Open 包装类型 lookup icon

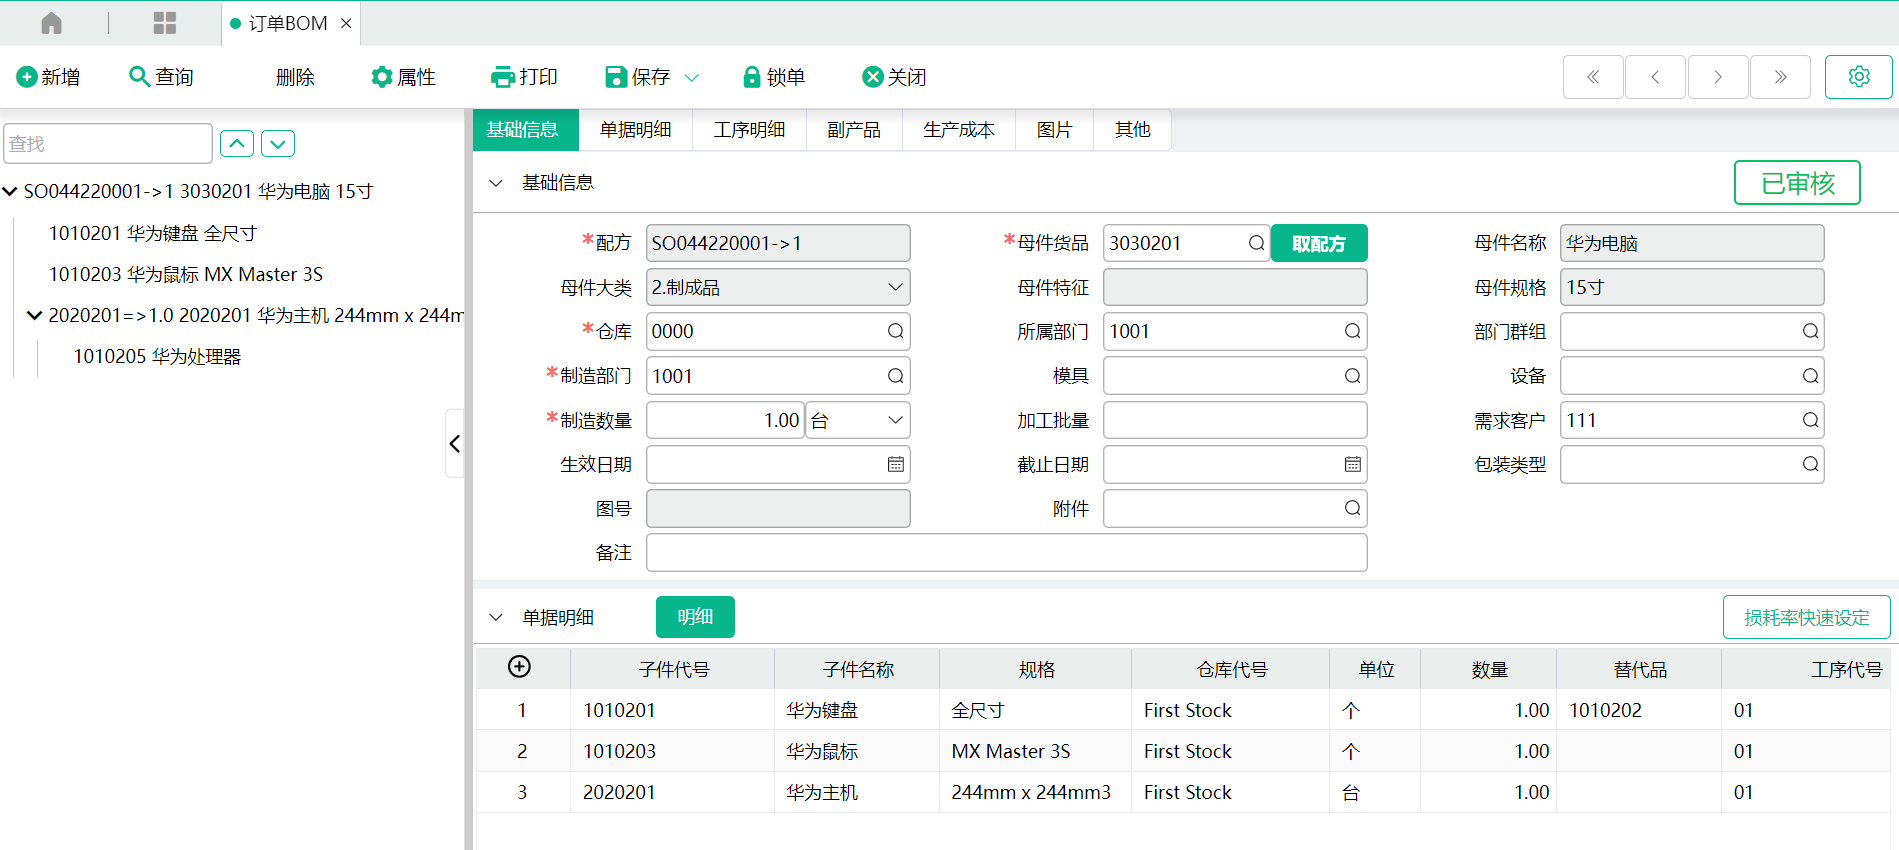pos(1810,464)
